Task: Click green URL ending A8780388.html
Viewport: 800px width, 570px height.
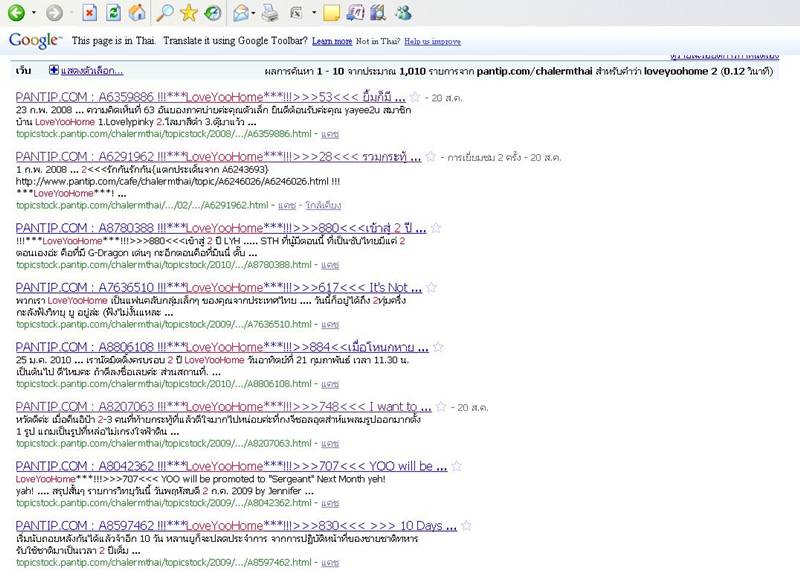Action: point(164,265)
